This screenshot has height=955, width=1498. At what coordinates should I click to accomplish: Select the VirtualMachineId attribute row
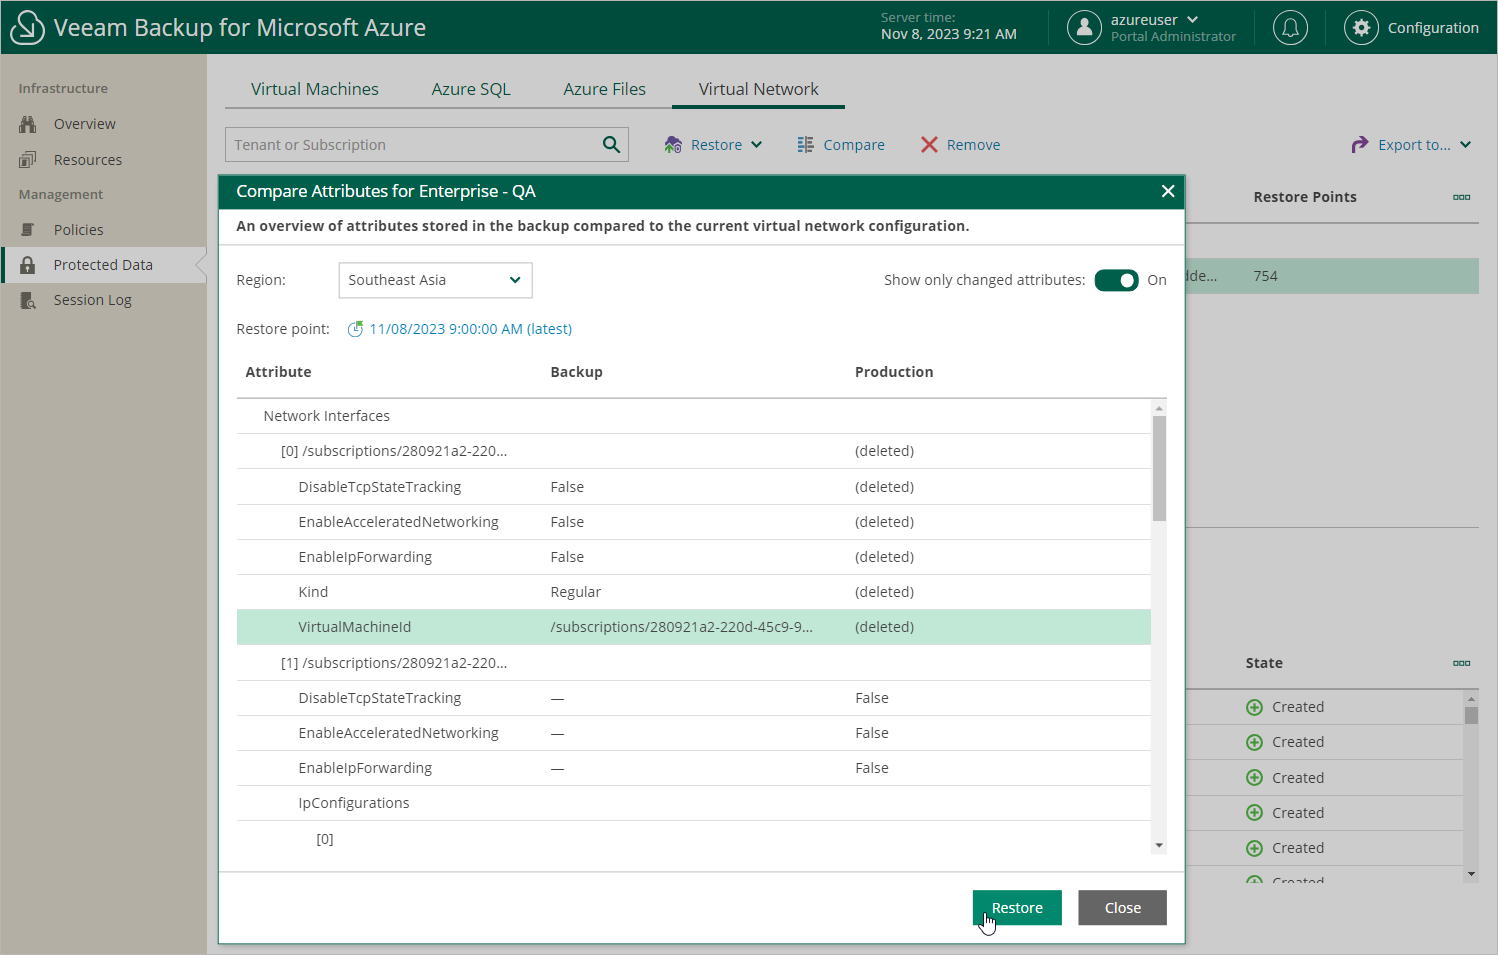[694, 627]
